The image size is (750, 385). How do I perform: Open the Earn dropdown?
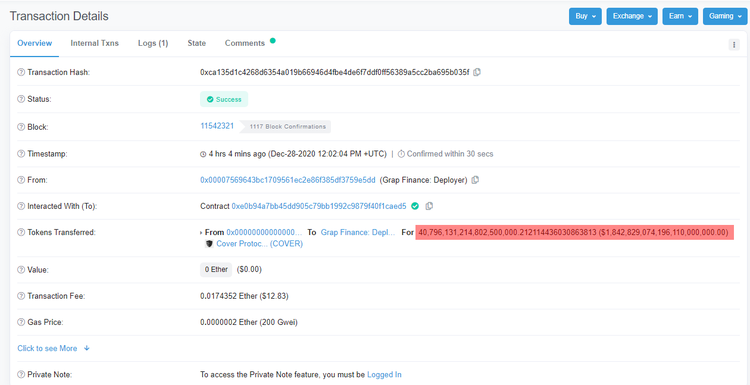680,16
